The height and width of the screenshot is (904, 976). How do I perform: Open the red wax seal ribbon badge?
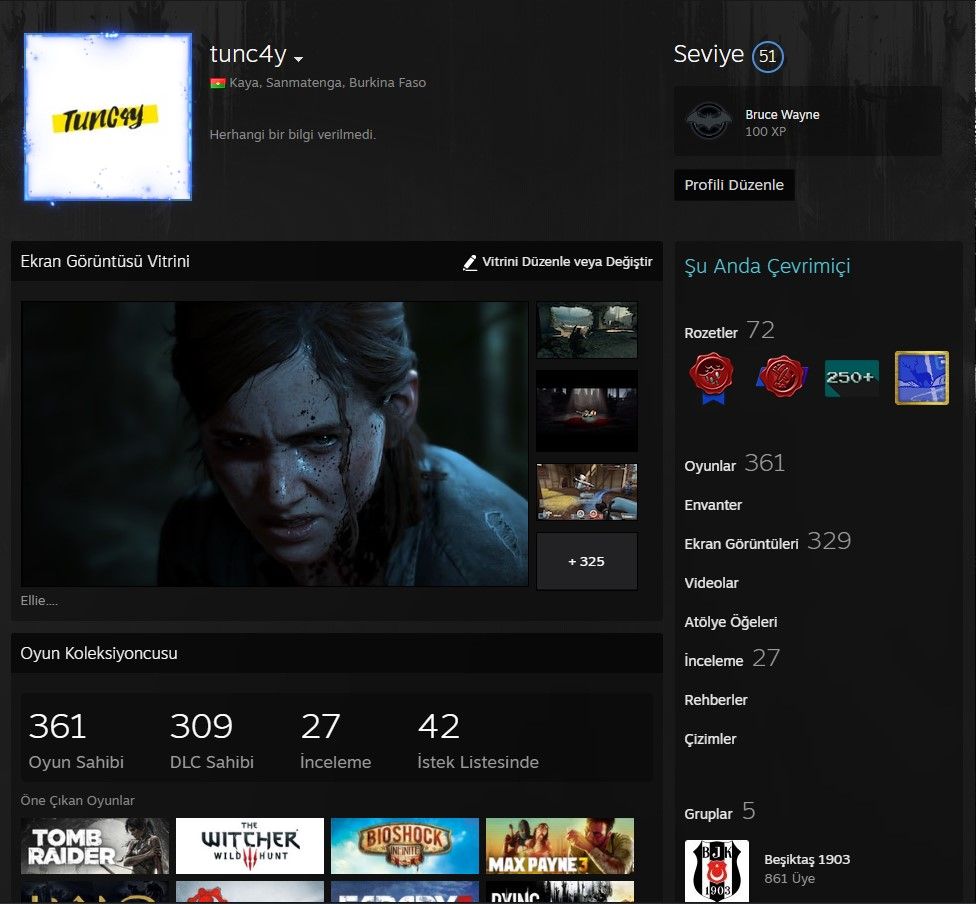(711, 378)
